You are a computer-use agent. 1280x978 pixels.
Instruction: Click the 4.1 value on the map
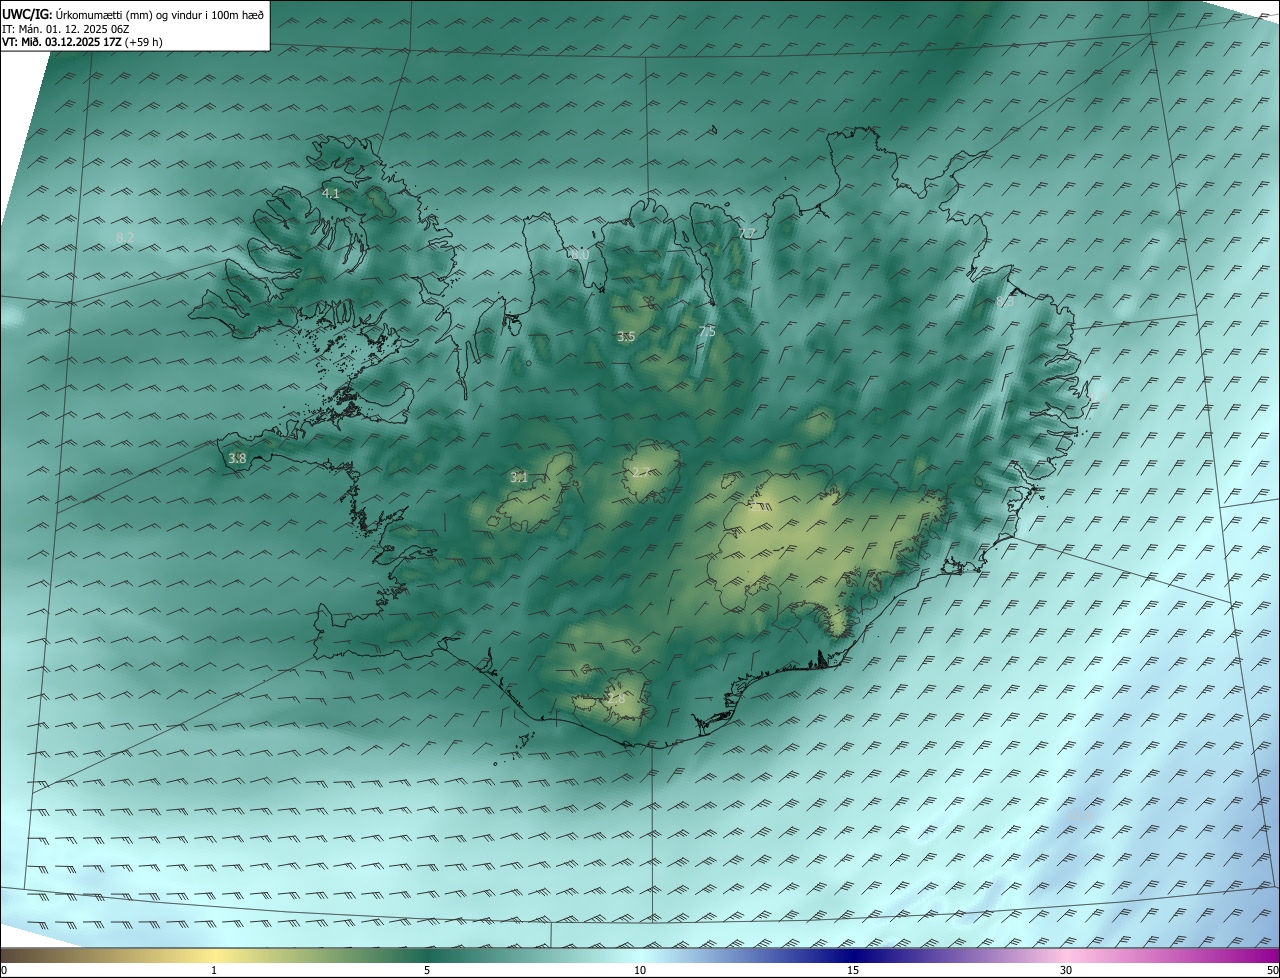[x=331, y=193]
